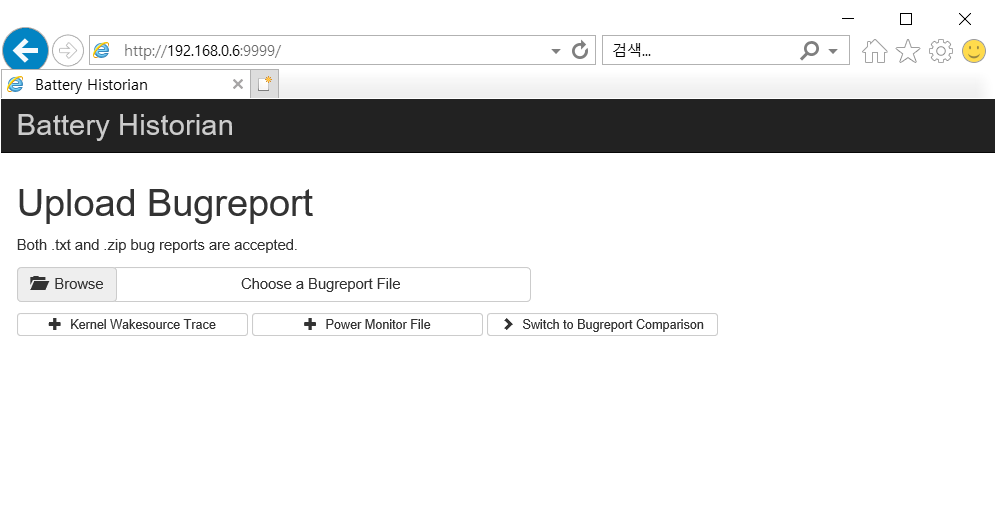Viewport: 996px width, 524px height.
Task: Click the forward navigation arrow
Action: [x=68, y=50]
